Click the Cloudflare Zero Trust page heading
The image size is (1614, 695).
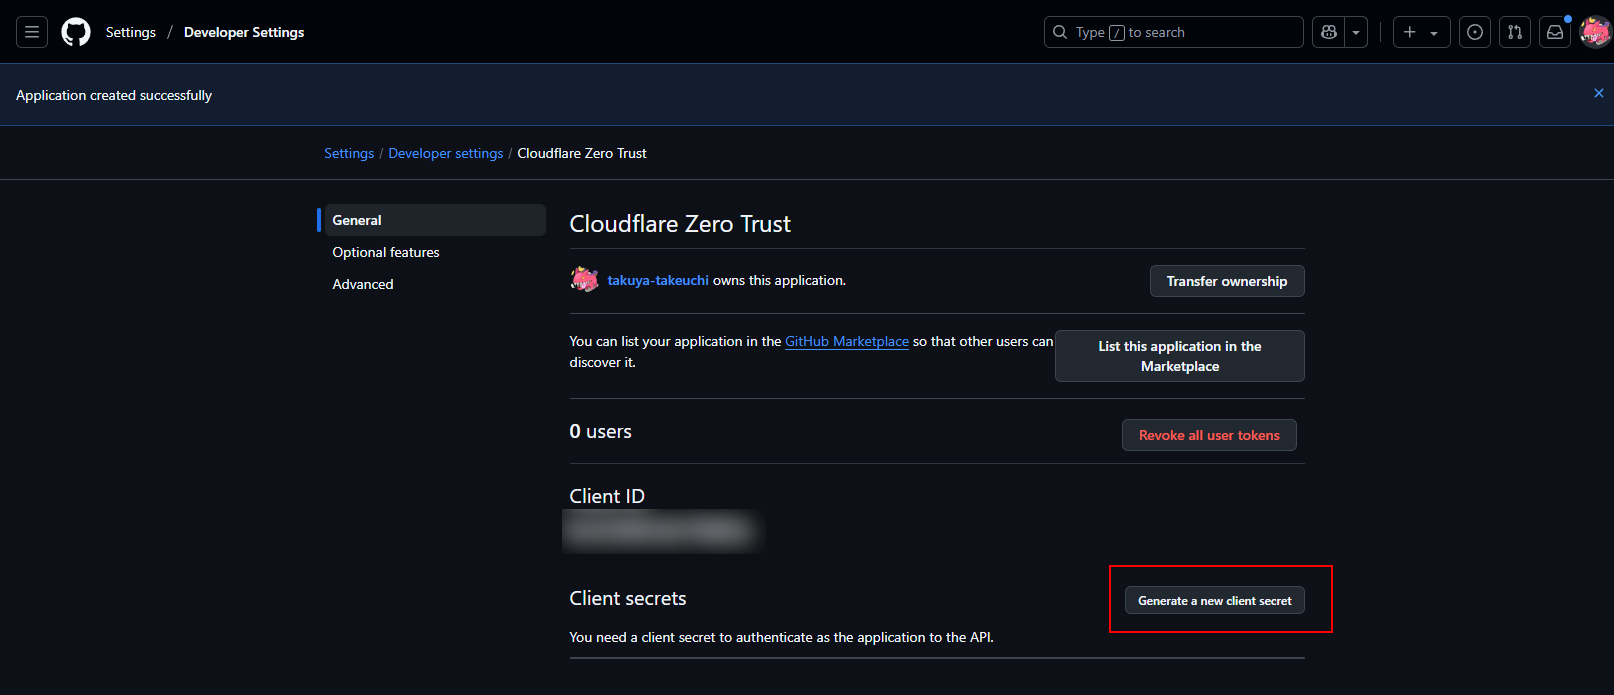tap(680, 224)
